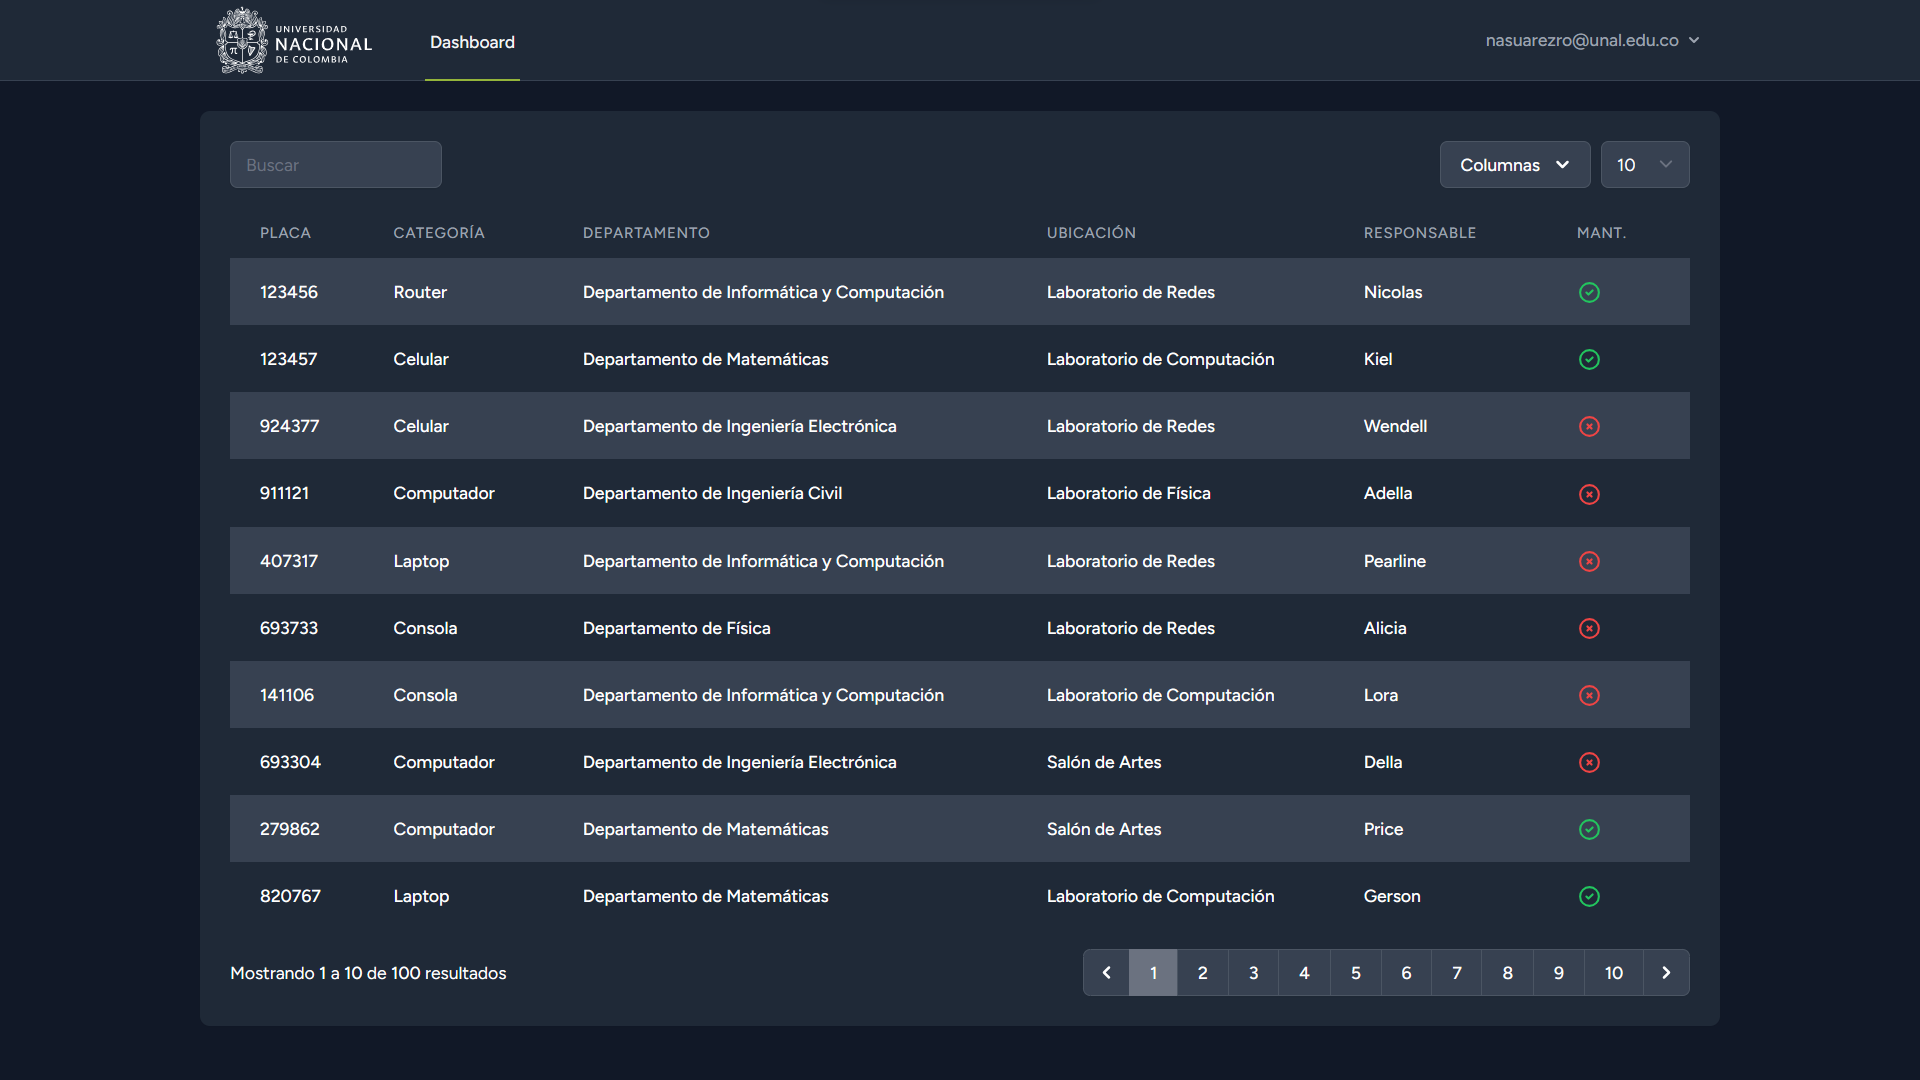Click the red X icon in Della's row

click(x=1589, y=762)
